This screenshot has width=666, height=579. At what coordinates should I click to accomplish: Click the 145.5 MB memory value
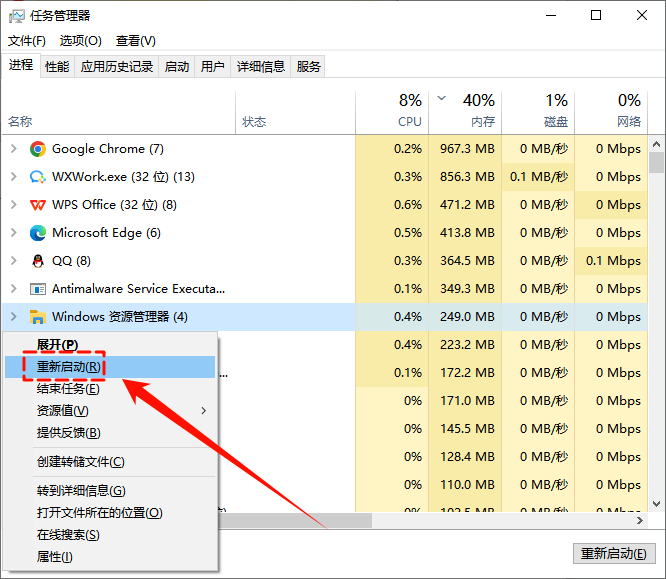[x=467, y=429]
